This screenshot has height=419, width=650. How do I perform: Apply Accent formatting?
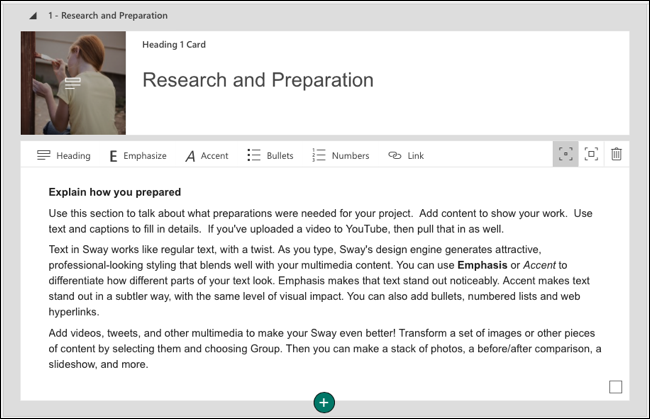(x=206, y=155)
